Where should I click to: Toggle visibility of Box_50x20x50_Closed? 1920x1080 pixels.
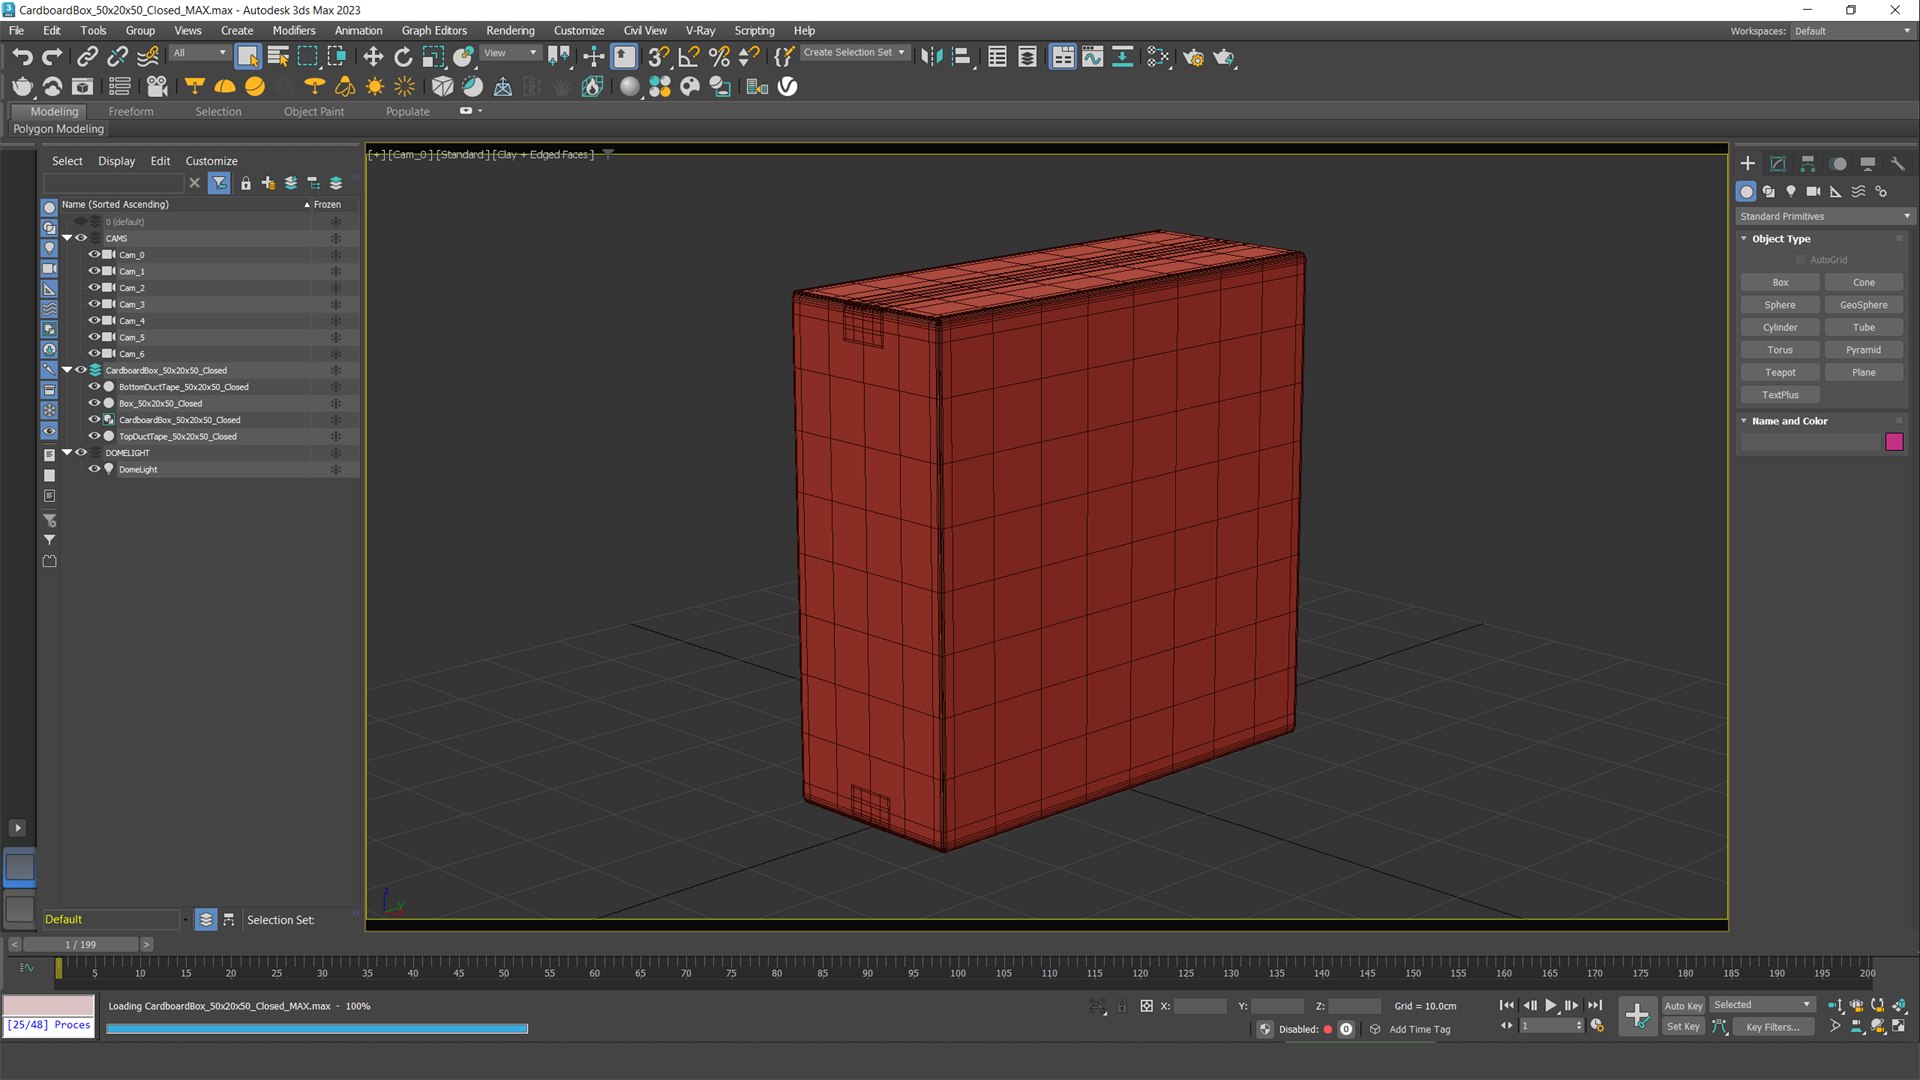94,403
